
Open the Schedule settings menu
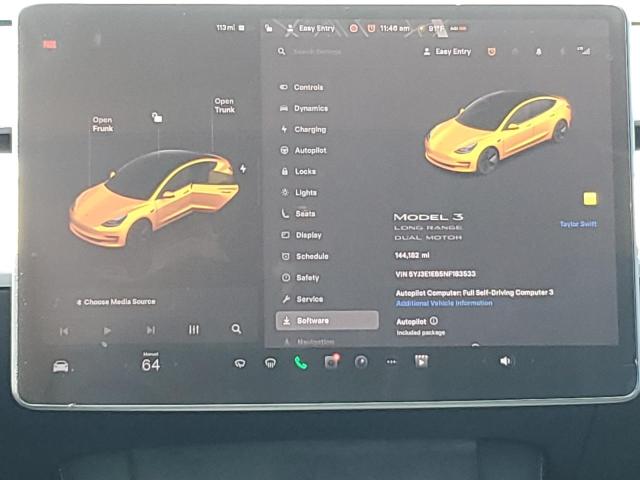pyautogui.click(x=305, y=256)
